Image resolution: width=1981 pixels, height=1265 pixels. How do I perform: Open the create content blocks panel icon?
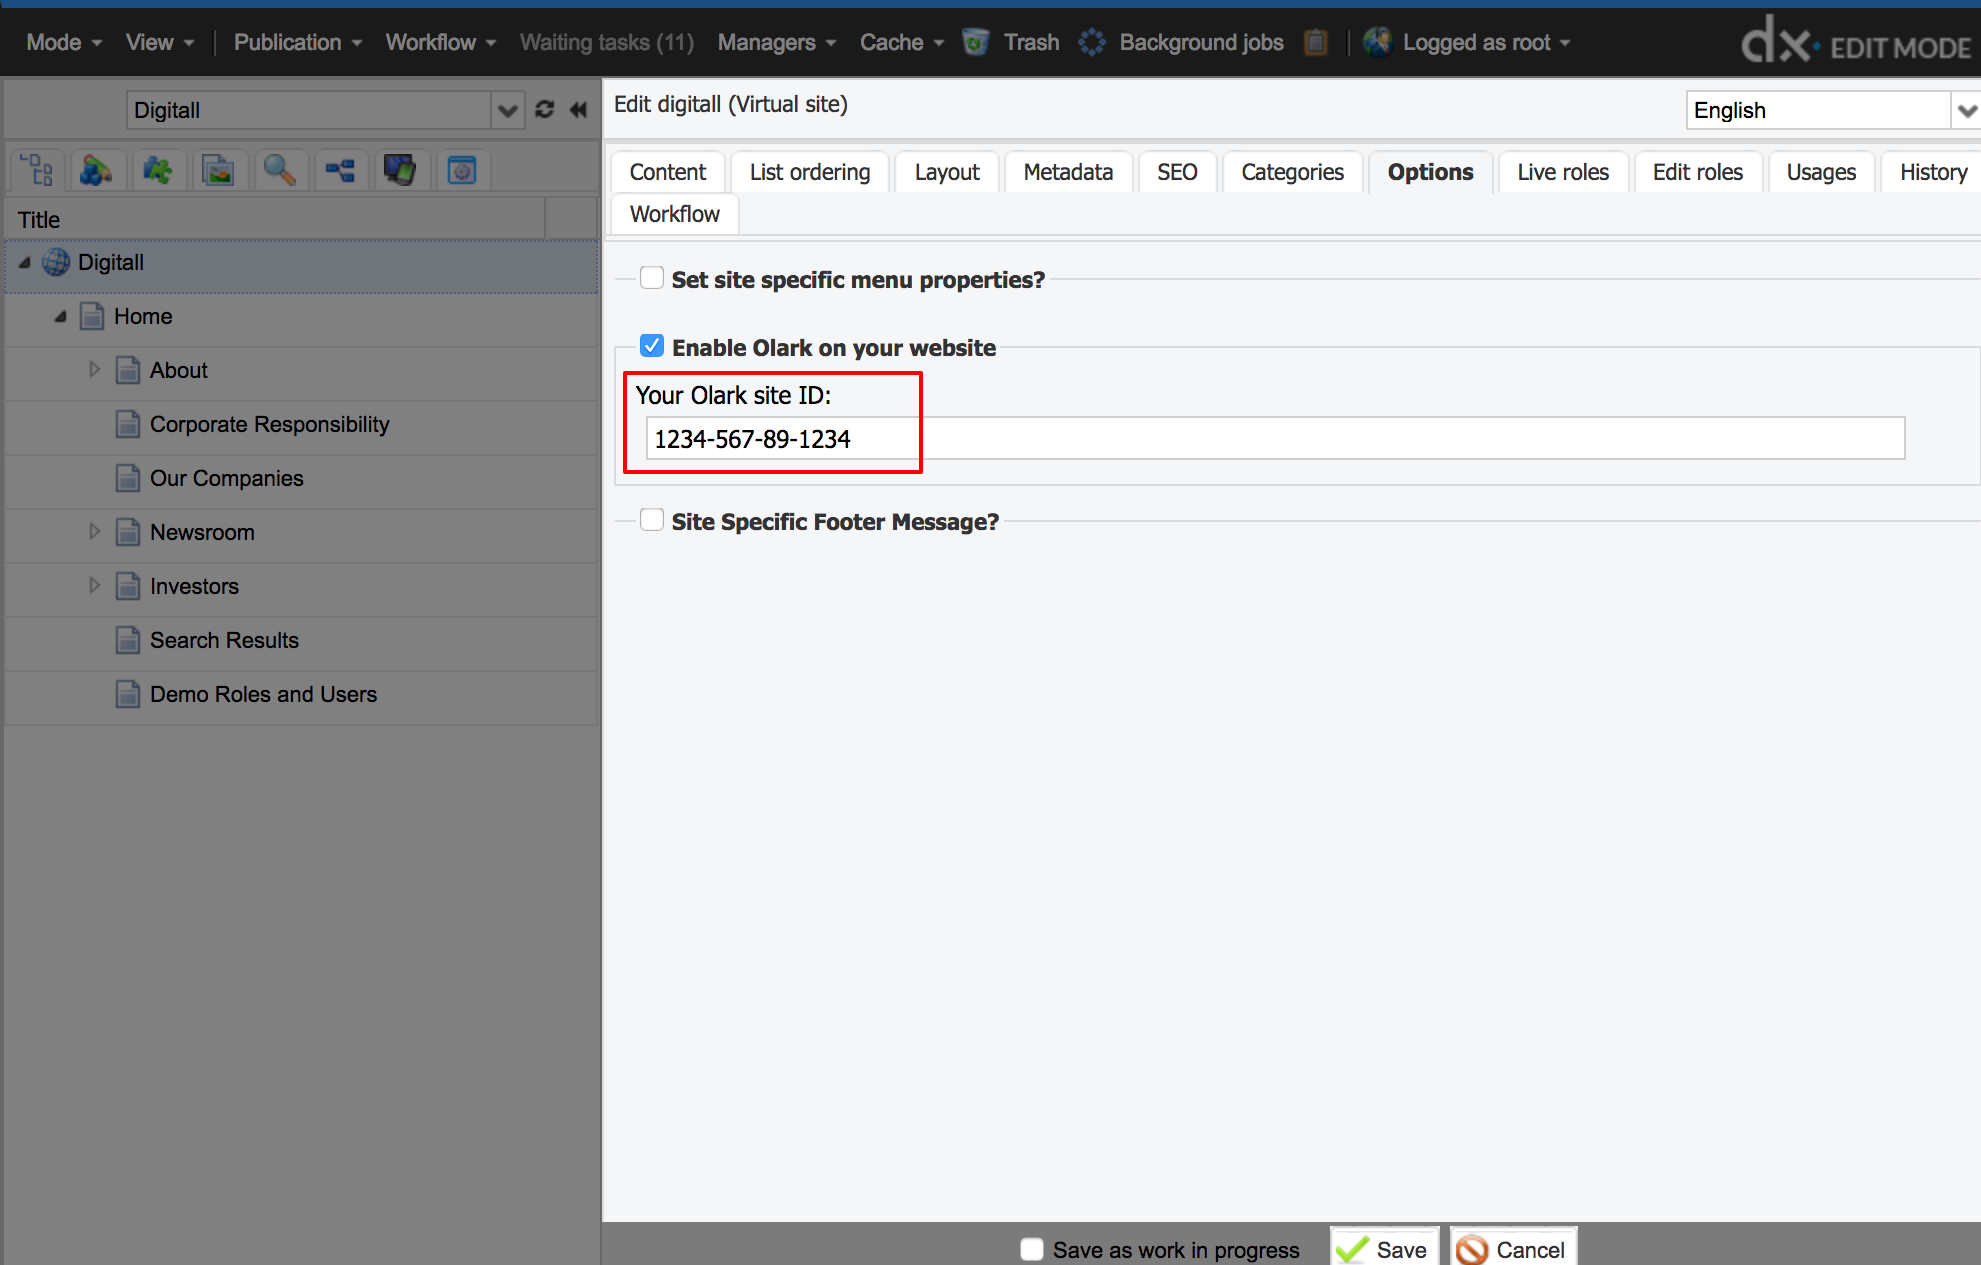click(x=96, y=170)
